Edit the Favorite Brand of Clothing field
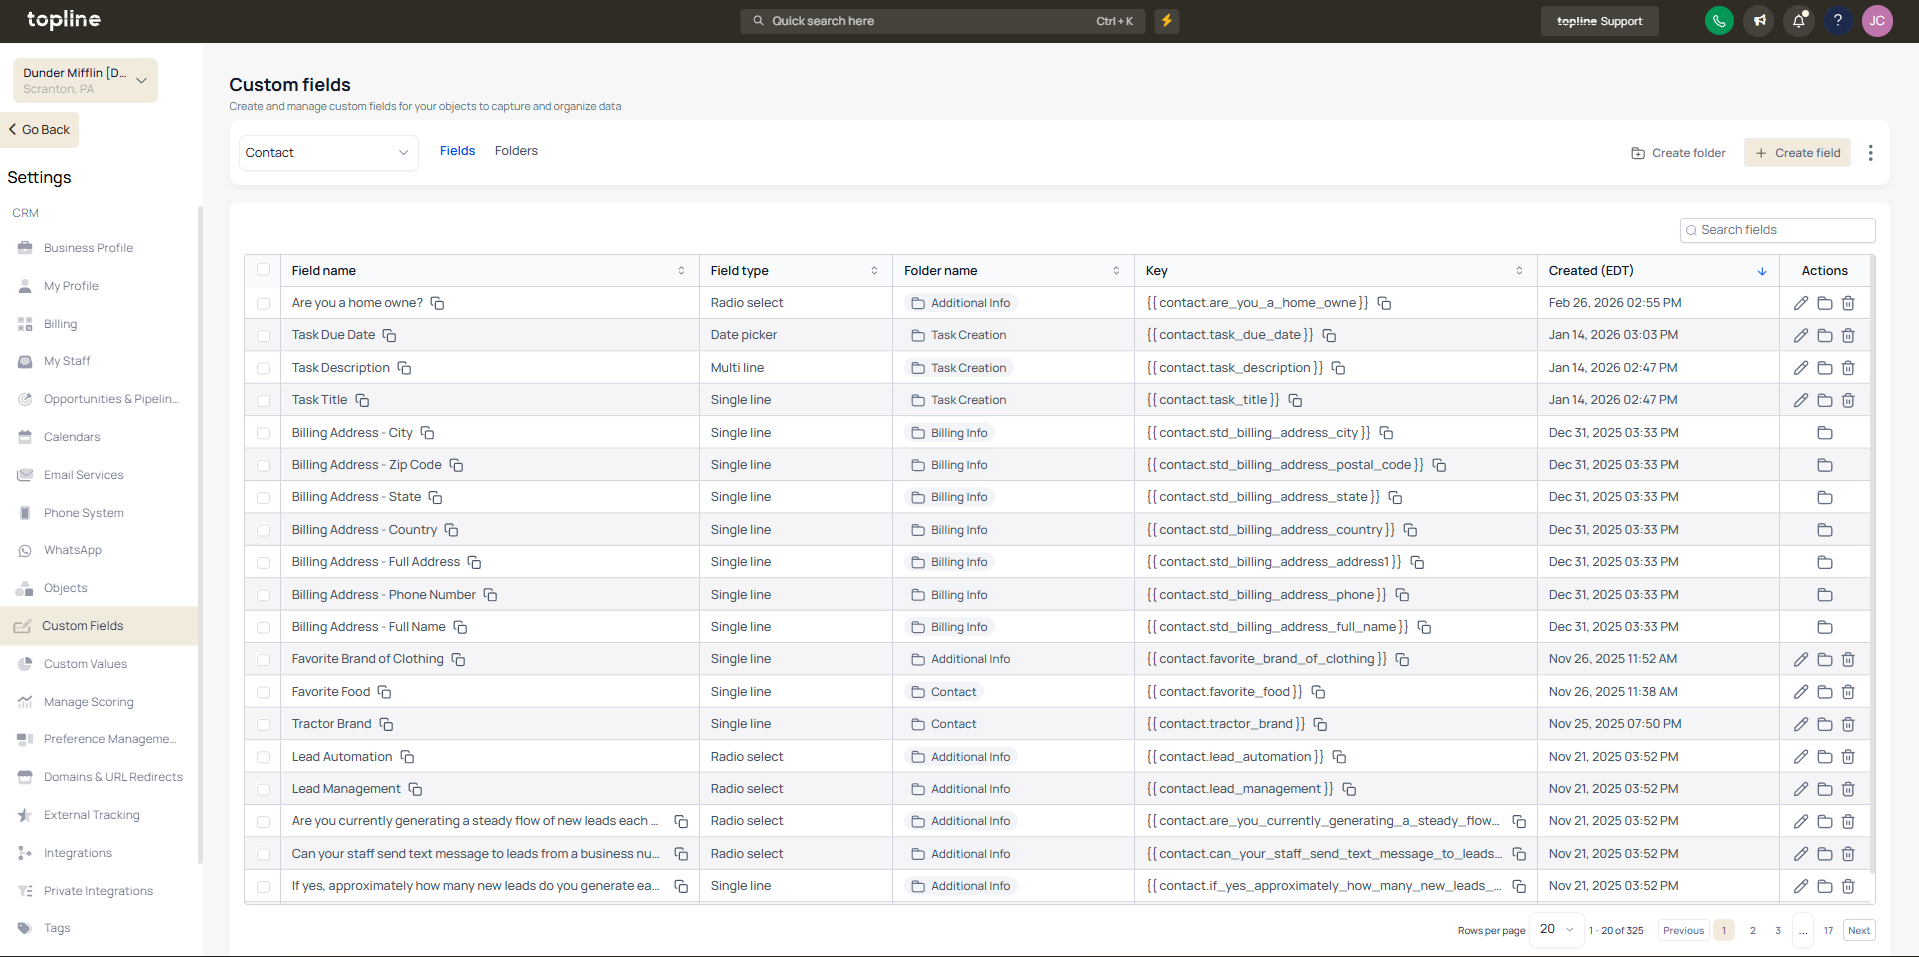 click(1801, 660)
